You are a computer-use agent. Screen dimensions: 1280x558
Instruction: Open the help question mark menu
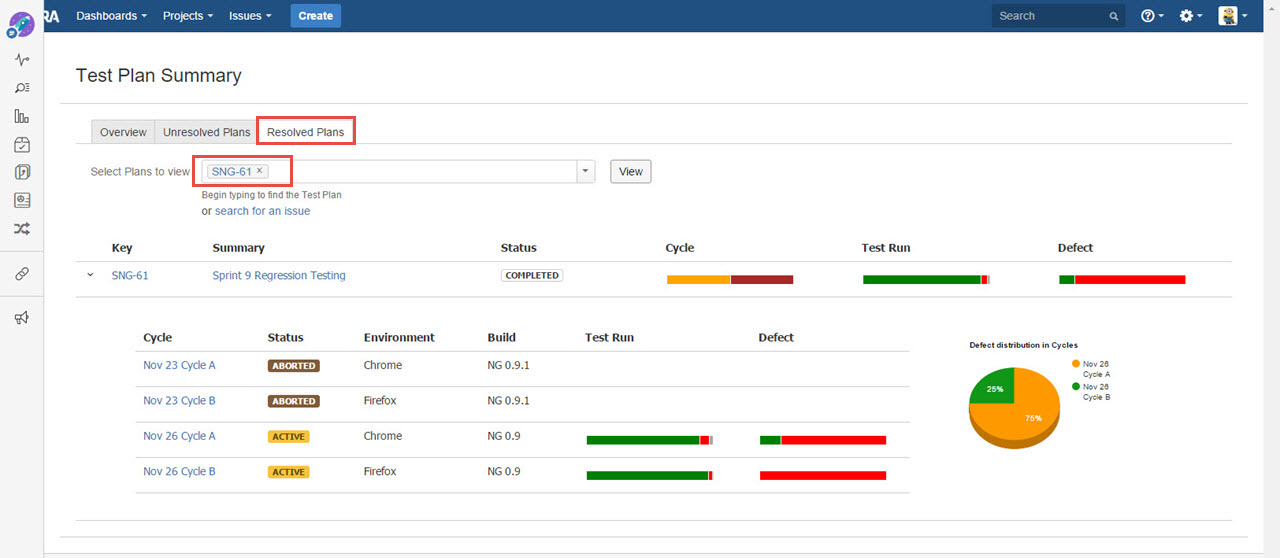pos(1152,16)
